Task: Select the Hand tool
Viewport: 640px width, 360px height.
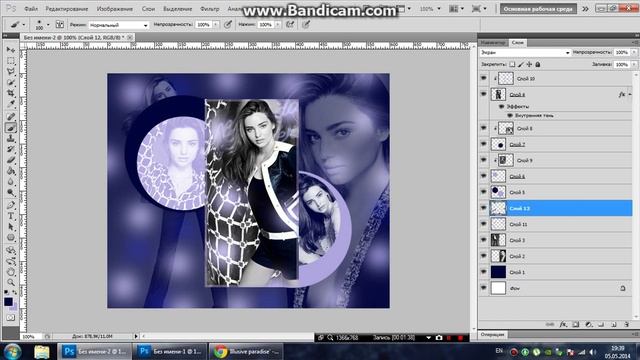Action: pos(11,271)
